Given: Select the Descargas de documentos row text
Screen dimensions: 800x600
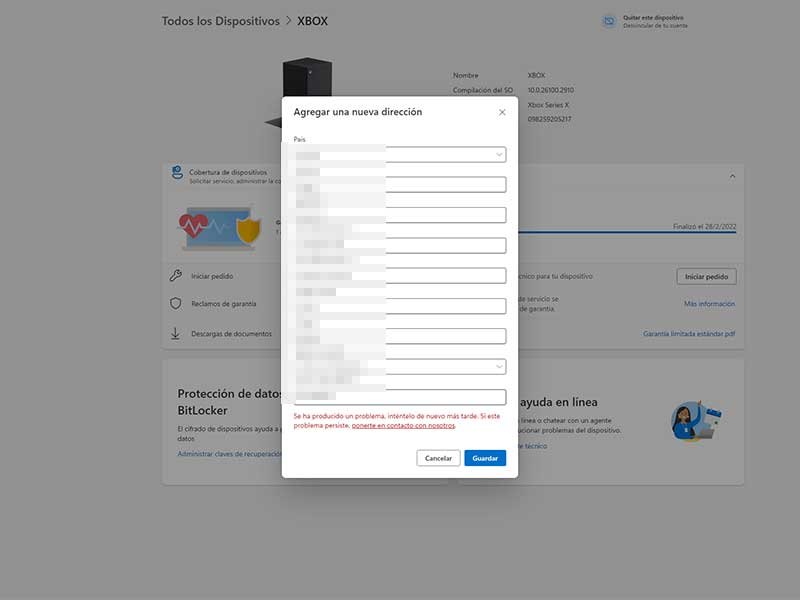Looking at the screenshot, I should click(231, 334).
